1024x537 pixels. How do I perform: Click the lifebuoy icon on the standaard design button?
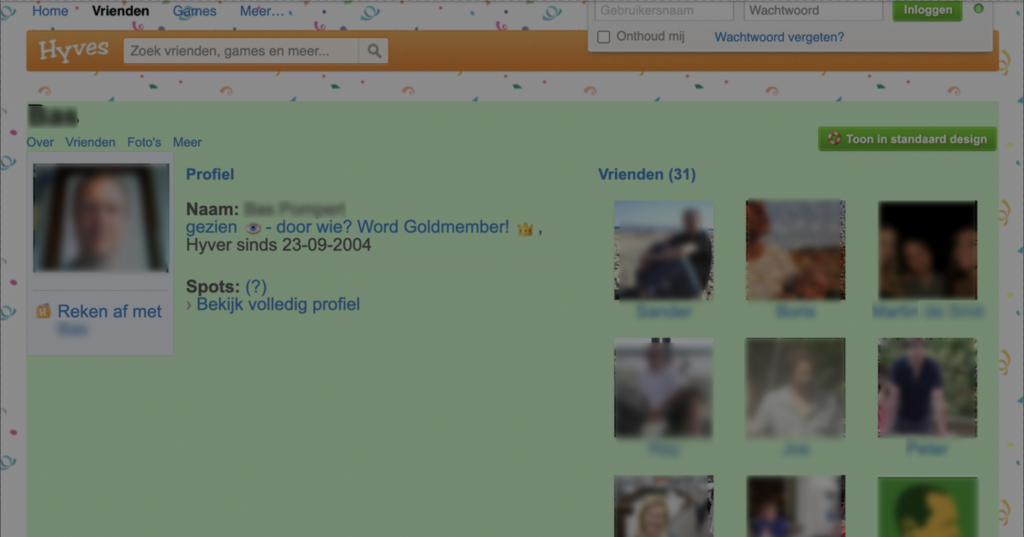[832, 139]
